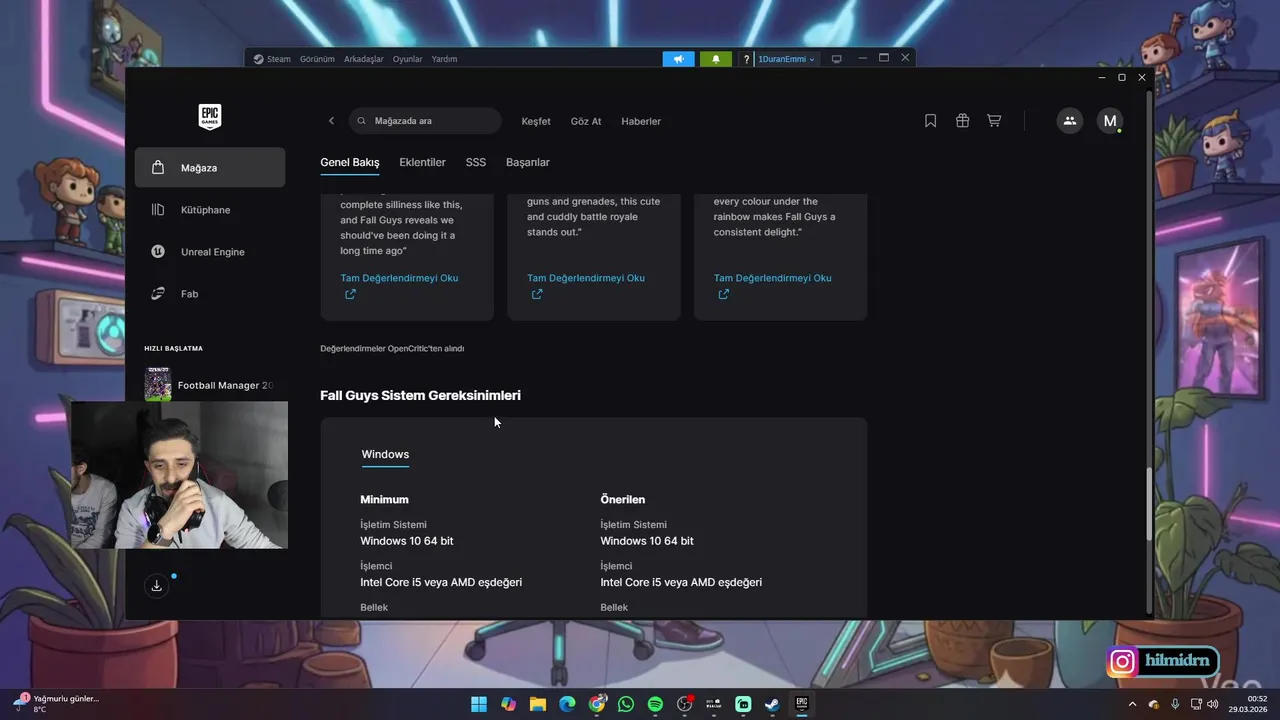The height and width of the screenshot is (720, 1280).
Task: Open Fab in the sidebar
Action: (x=210, y=294)
